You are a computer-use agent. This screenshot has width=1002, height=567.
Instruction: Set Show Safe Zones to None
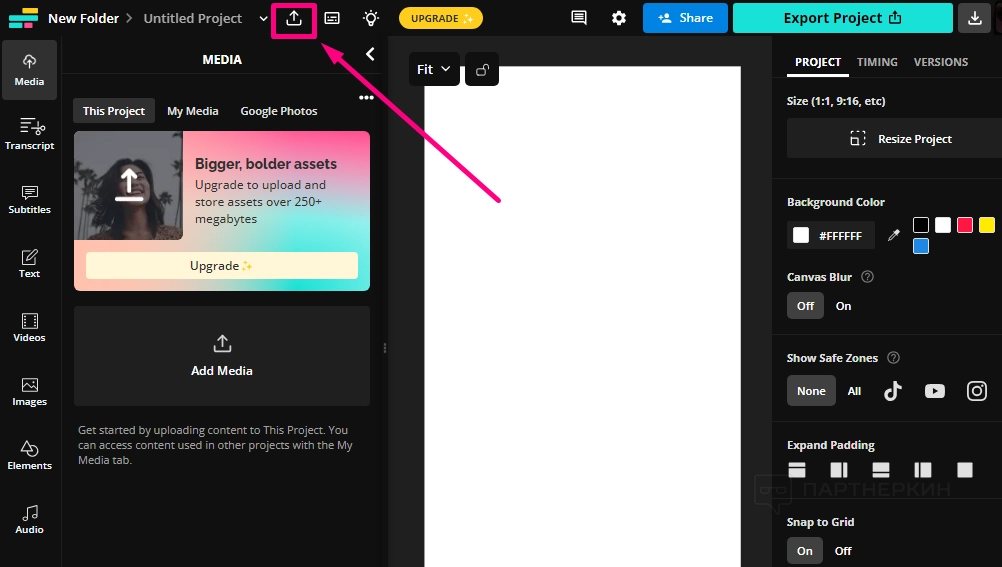click(x=811, y=391)
